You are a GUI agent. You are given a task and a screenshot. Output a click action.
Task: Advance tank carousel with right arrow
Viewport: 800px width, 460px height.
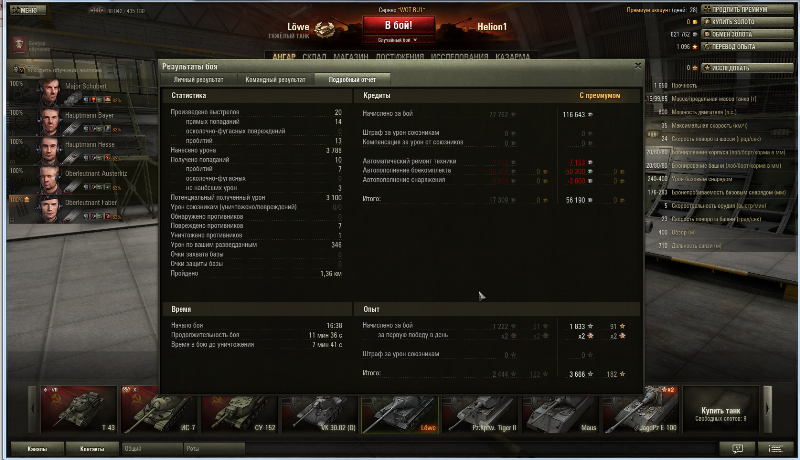767,410
